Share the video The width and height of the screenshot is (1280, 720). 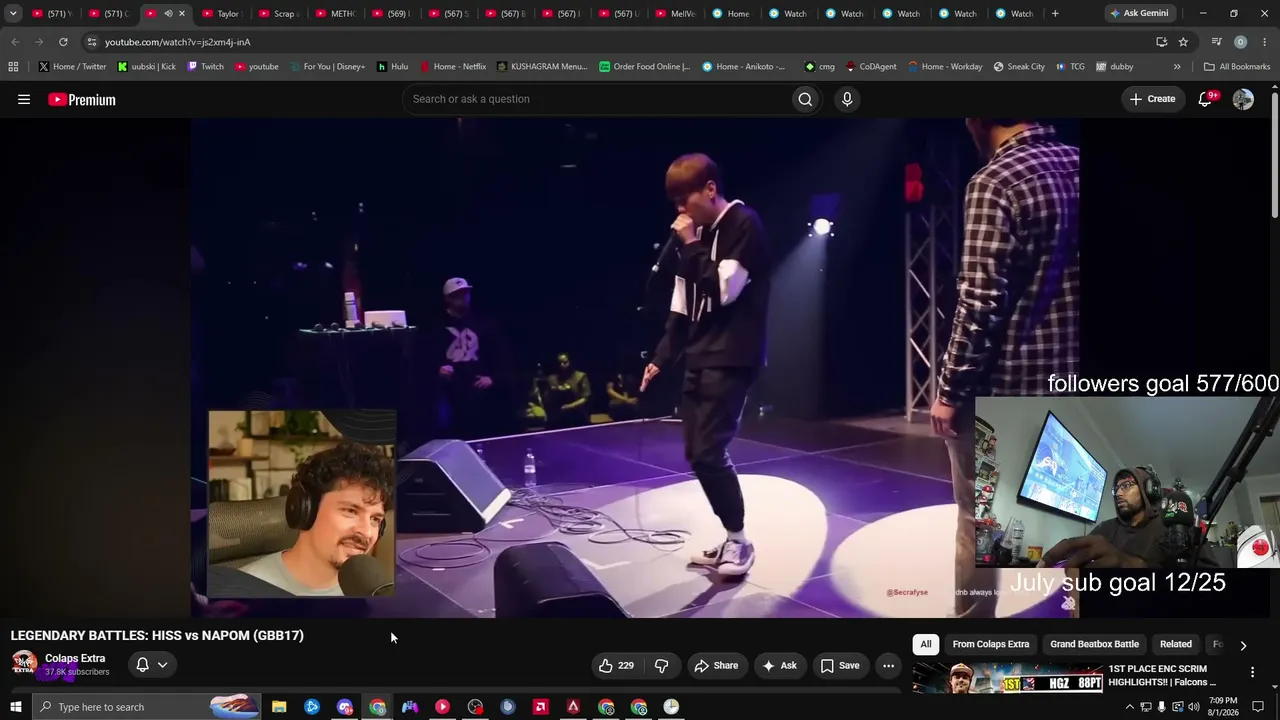coord(716,665)
